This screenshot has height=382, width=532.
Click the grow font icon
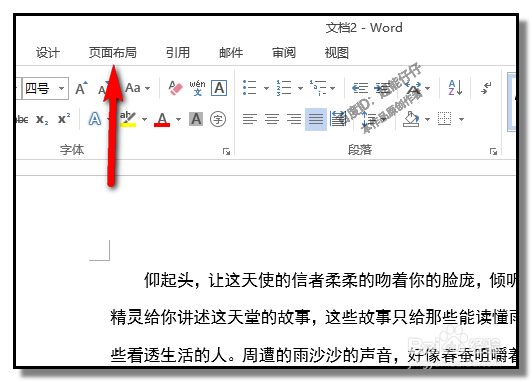(81, 88)
